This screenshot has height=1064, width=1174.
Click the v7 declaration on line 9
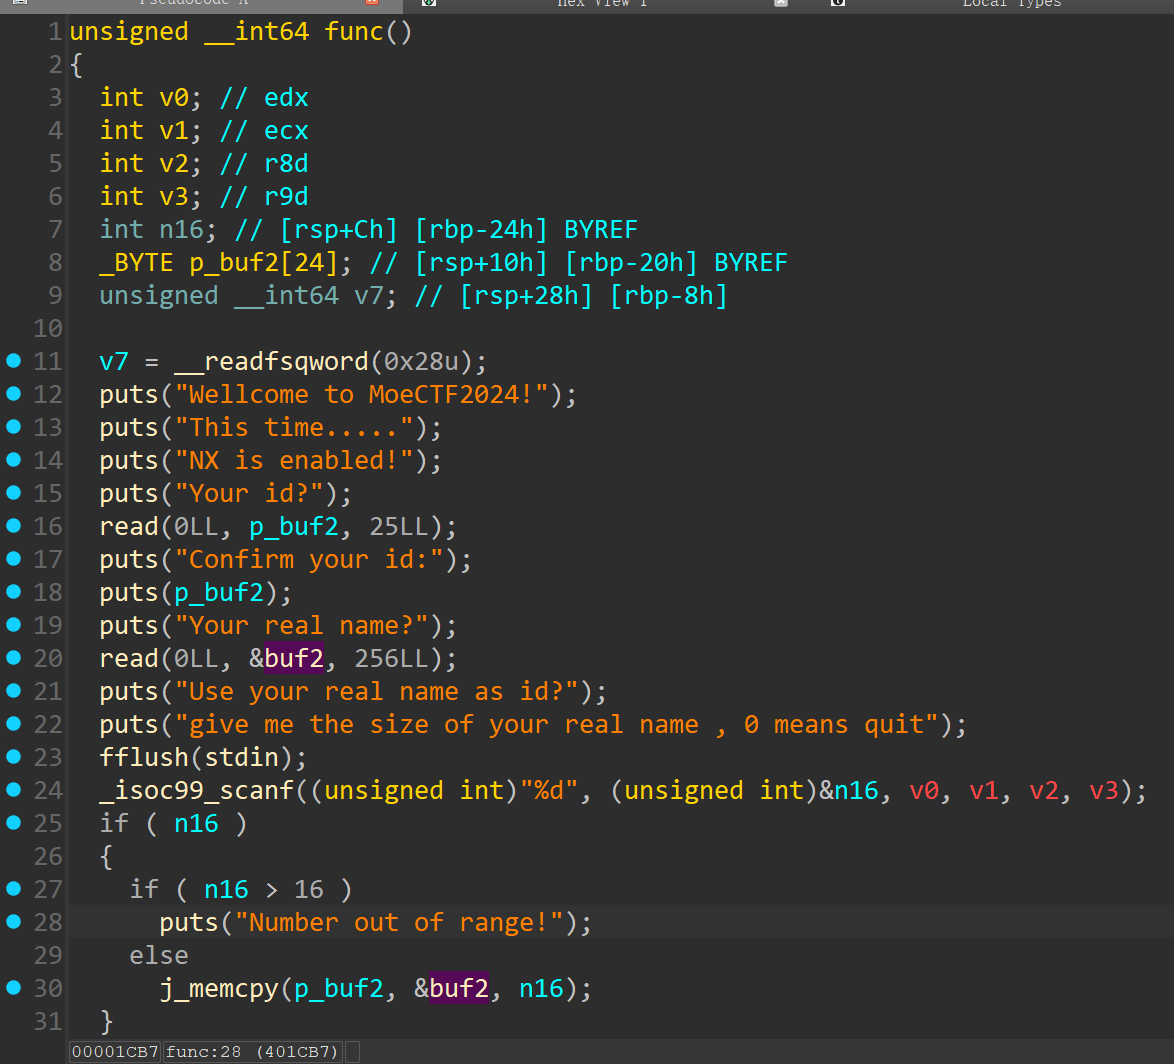(368, 295)
